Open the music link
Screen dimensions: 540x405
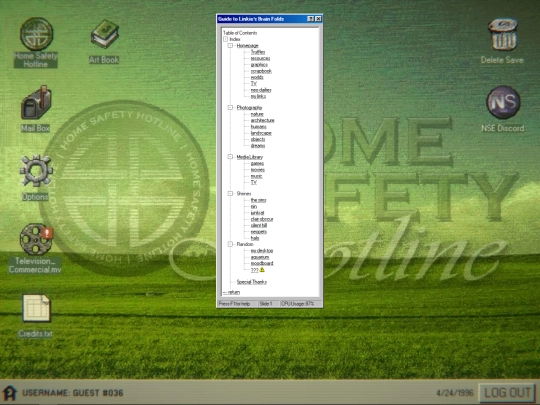(x=257, y=176)
